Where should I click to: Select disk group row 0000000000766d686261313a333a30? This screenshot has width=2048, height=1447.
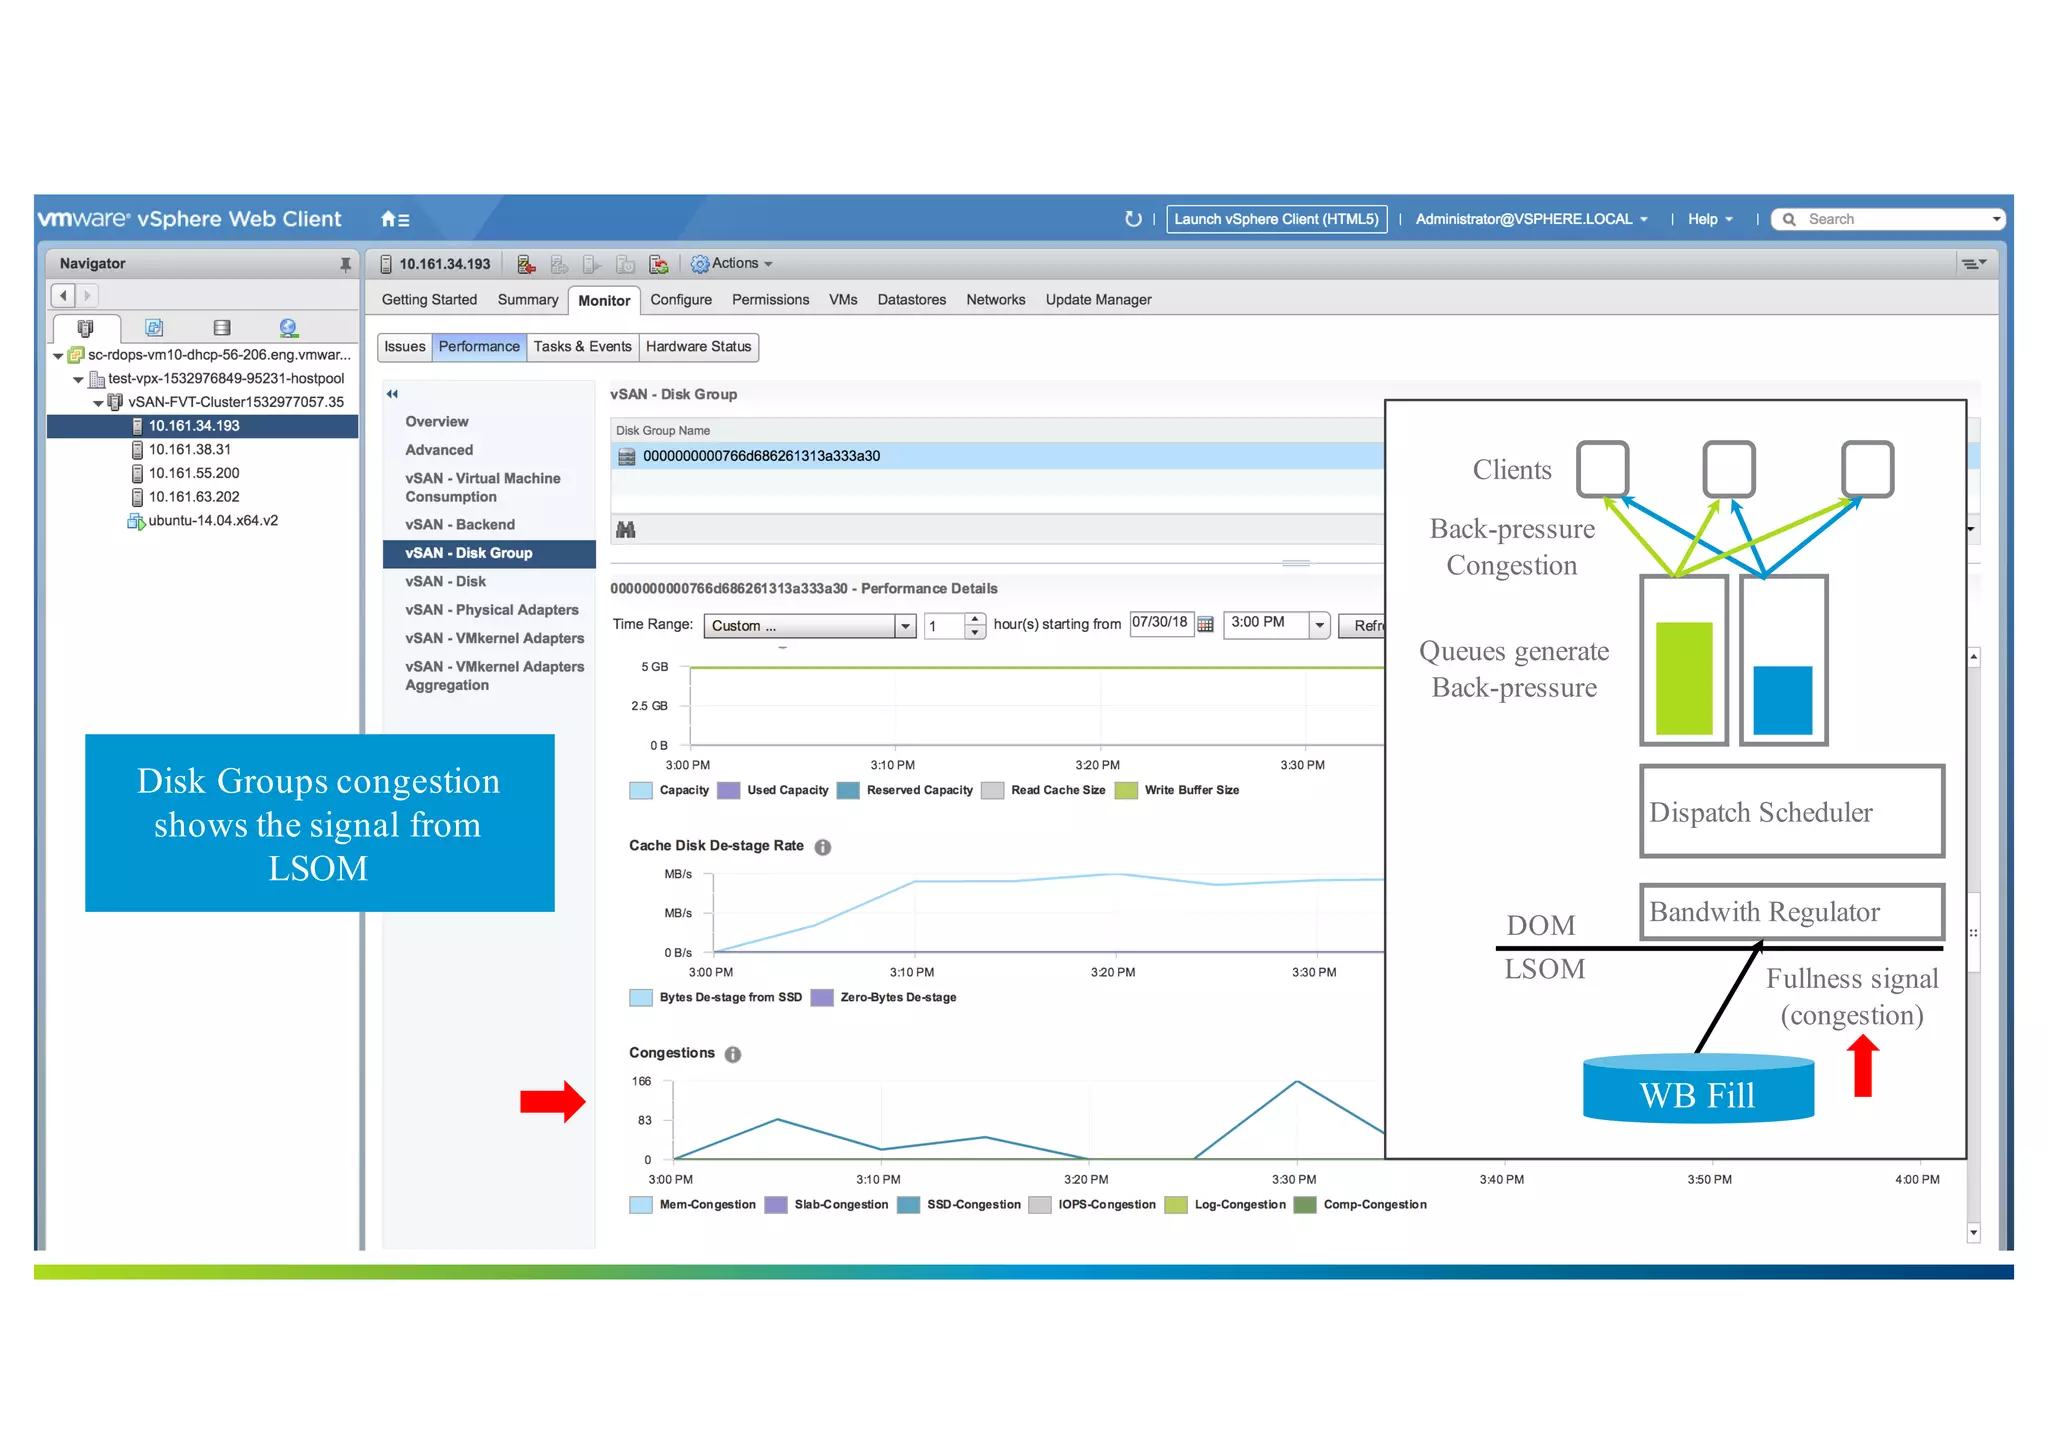[x=997, y=457]
